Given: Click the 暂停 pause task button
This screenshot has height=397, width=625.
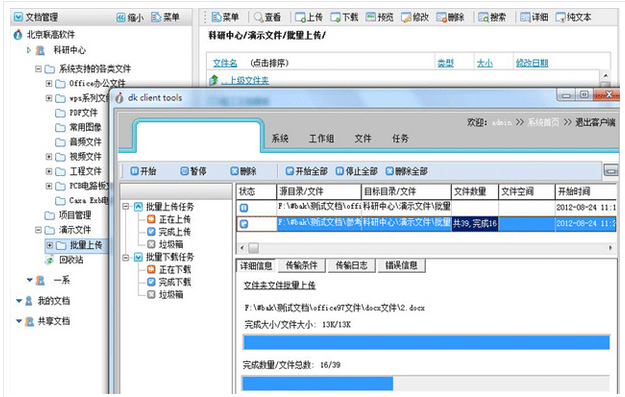Looking at the screenshot, I should 193,171.
